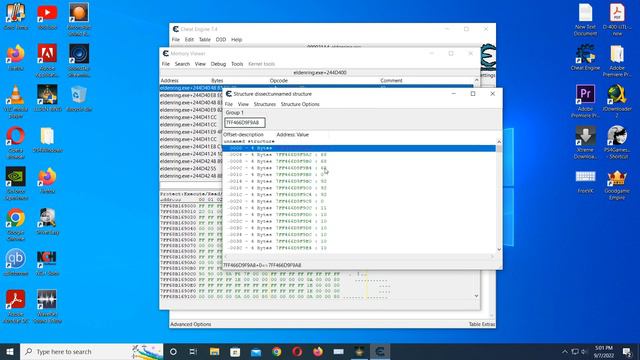Open Debug menu in Memory Viewer
This screenshot has width=640, height=360.
click(218, 64)
